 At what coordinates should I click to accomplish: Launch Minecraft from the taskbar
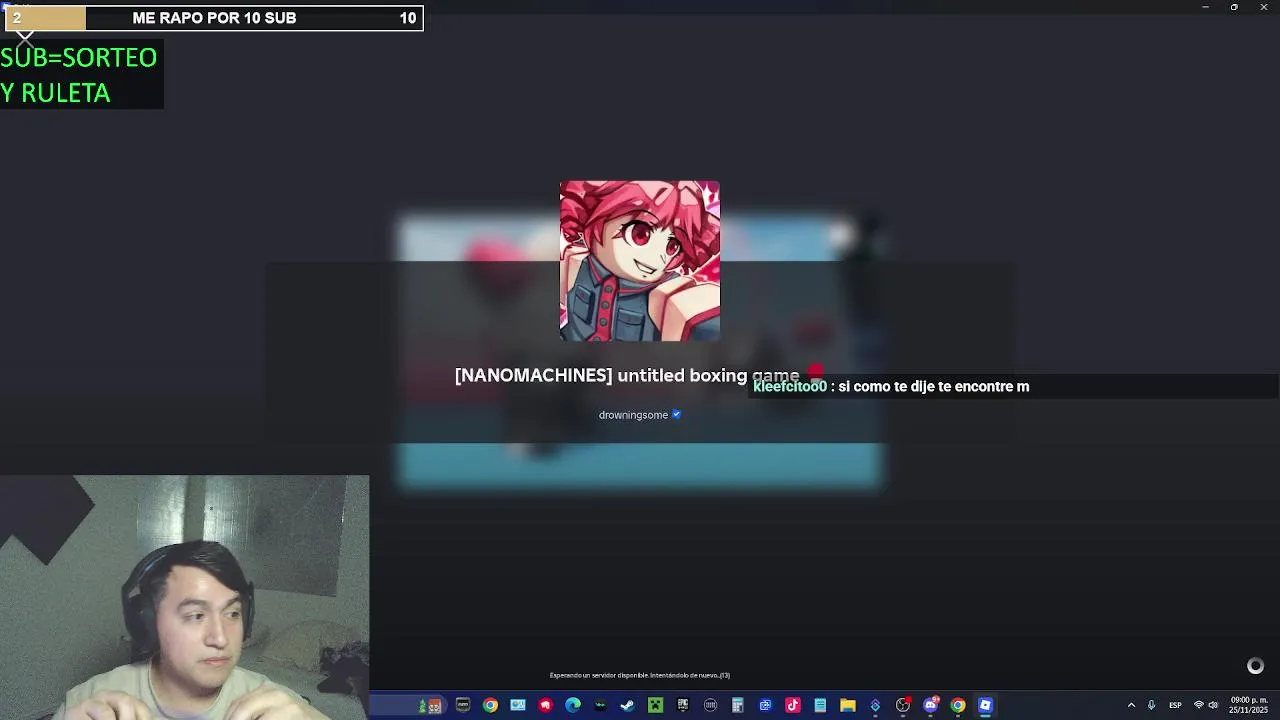(x=655, y=705)
